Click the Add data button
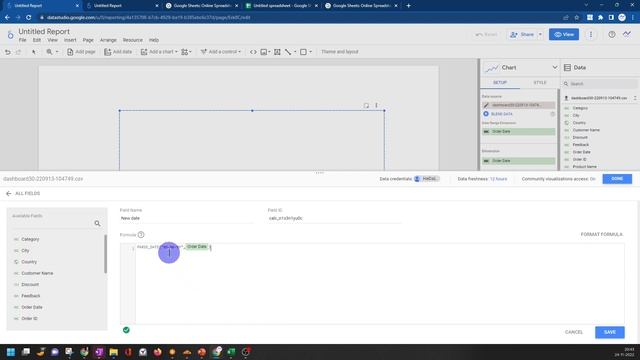640x360 pixels. pyautogui.click(x=118, y=52)
